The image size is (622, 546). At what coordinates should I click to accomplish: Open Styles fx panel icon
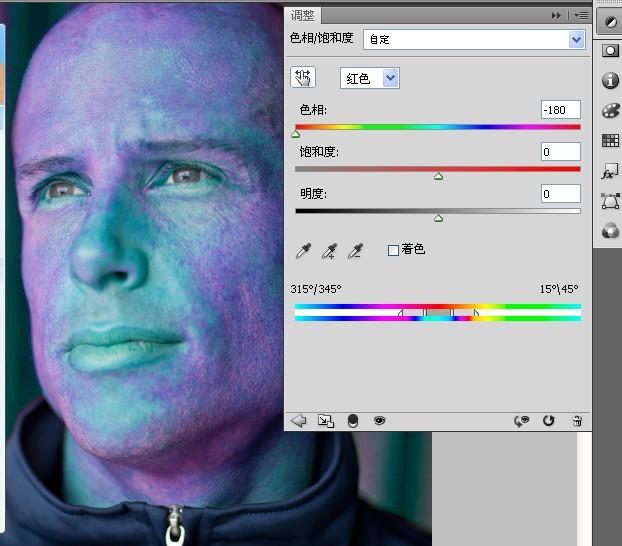[x=610, y=171]
